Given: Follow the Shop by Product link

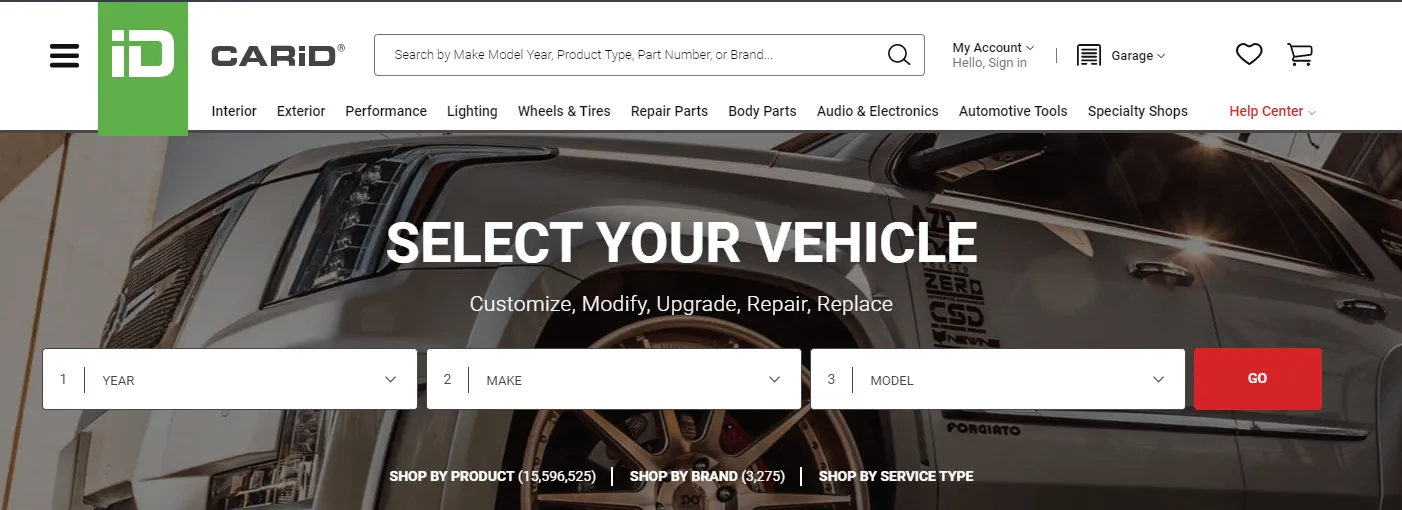Looking at the screenshot, I should (492, 476).
